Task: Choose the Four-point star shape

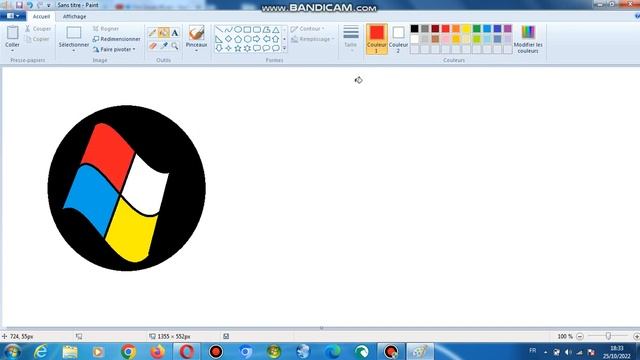Action: point(228,48)
